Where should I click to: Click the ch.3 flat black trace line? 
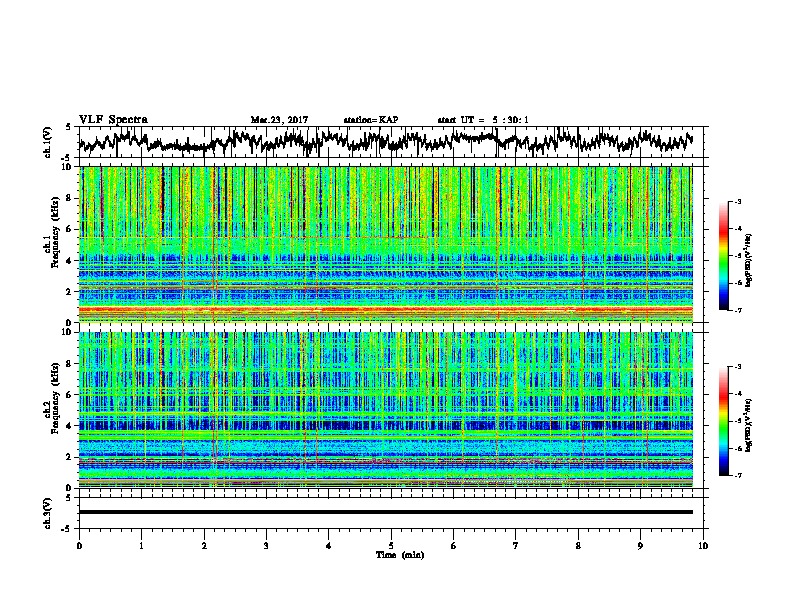click(385, 512)
